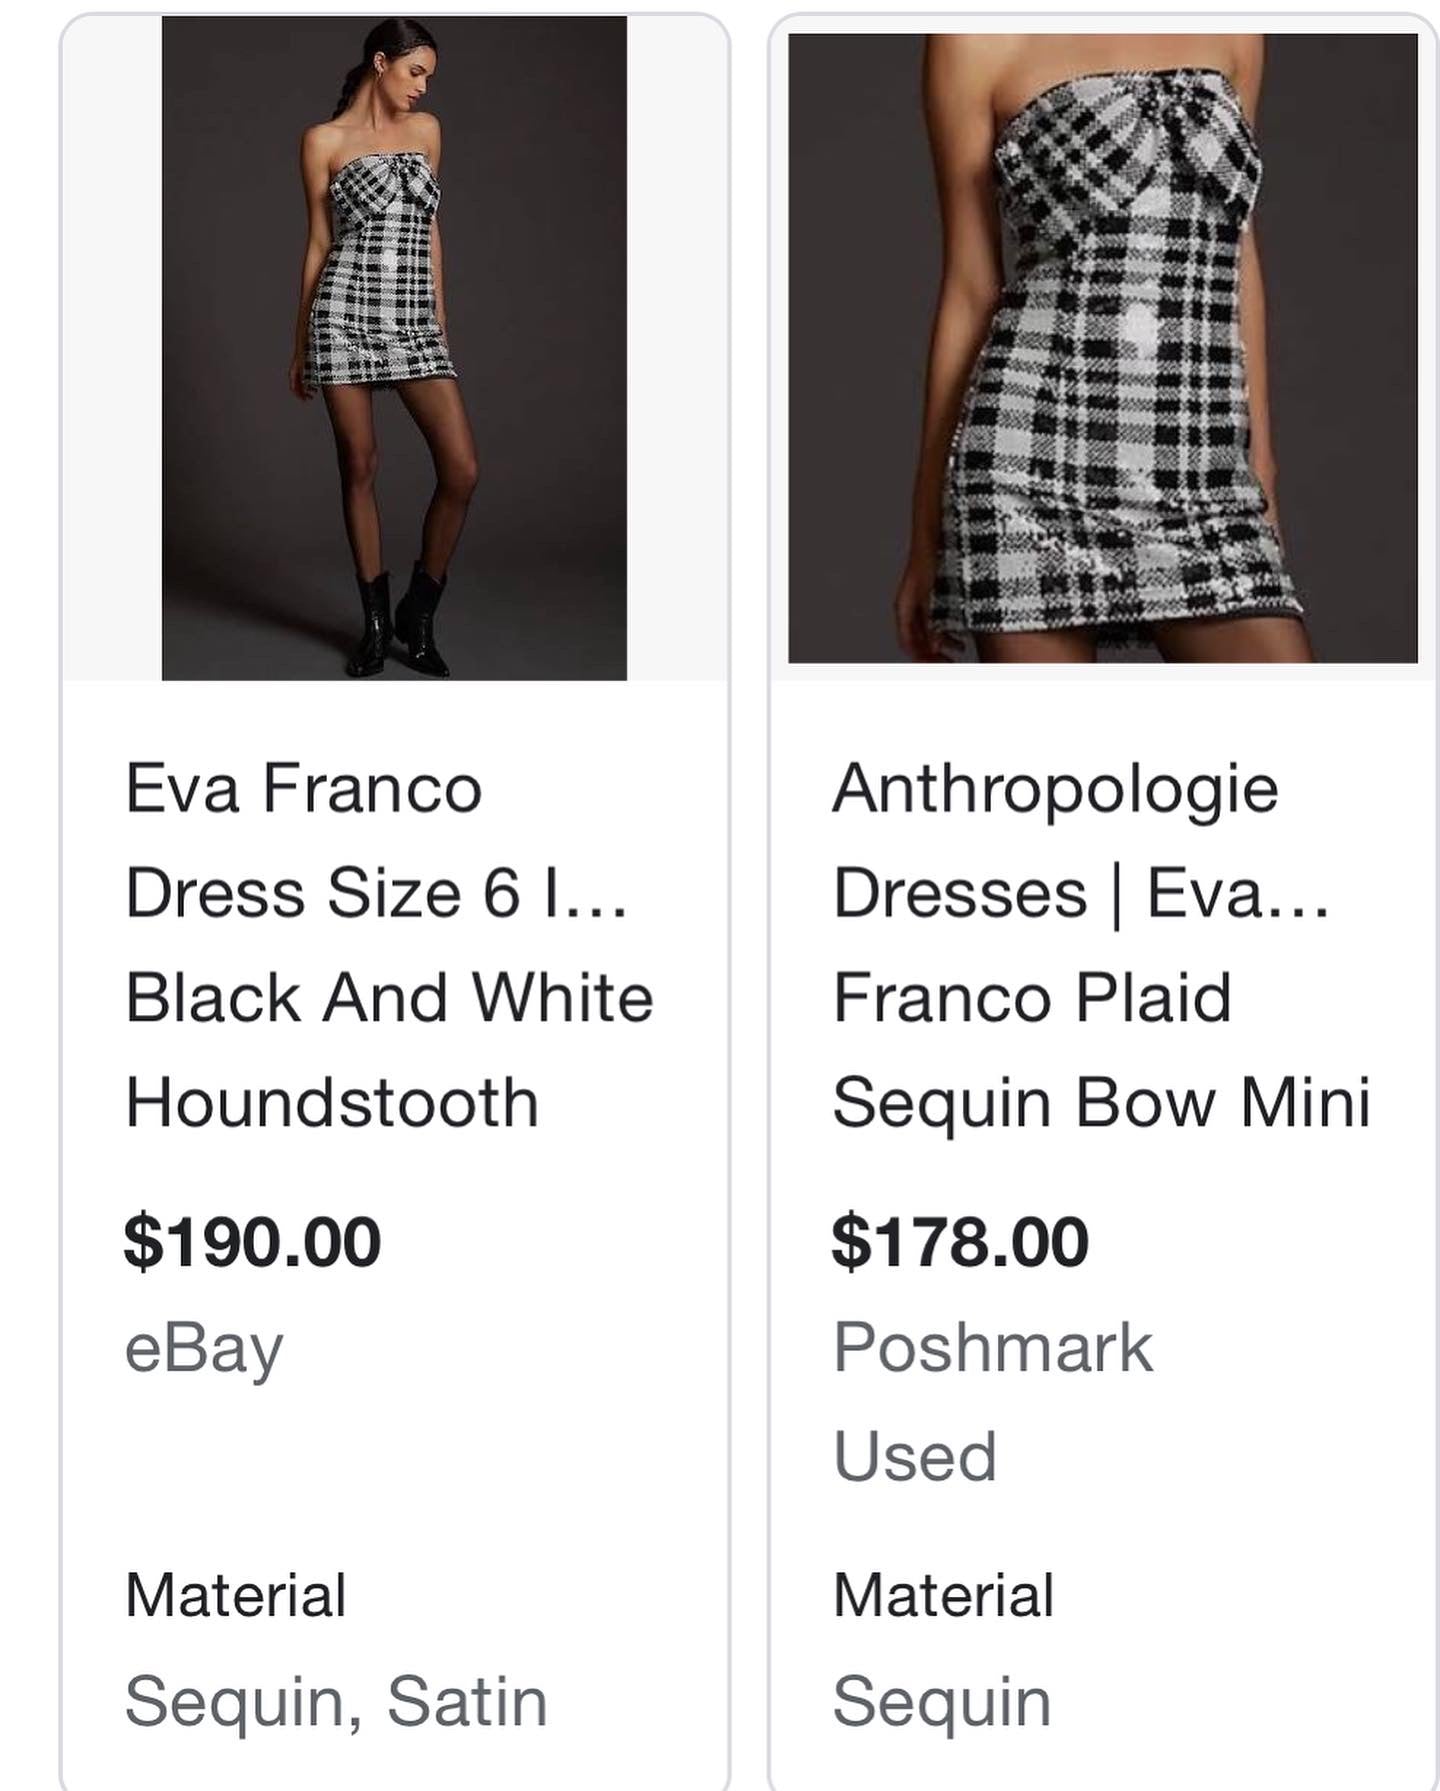Select the 'Sequin Bow Mini' text
Screen dimensions: 1440x1791
click(x=1101, y=1103)
